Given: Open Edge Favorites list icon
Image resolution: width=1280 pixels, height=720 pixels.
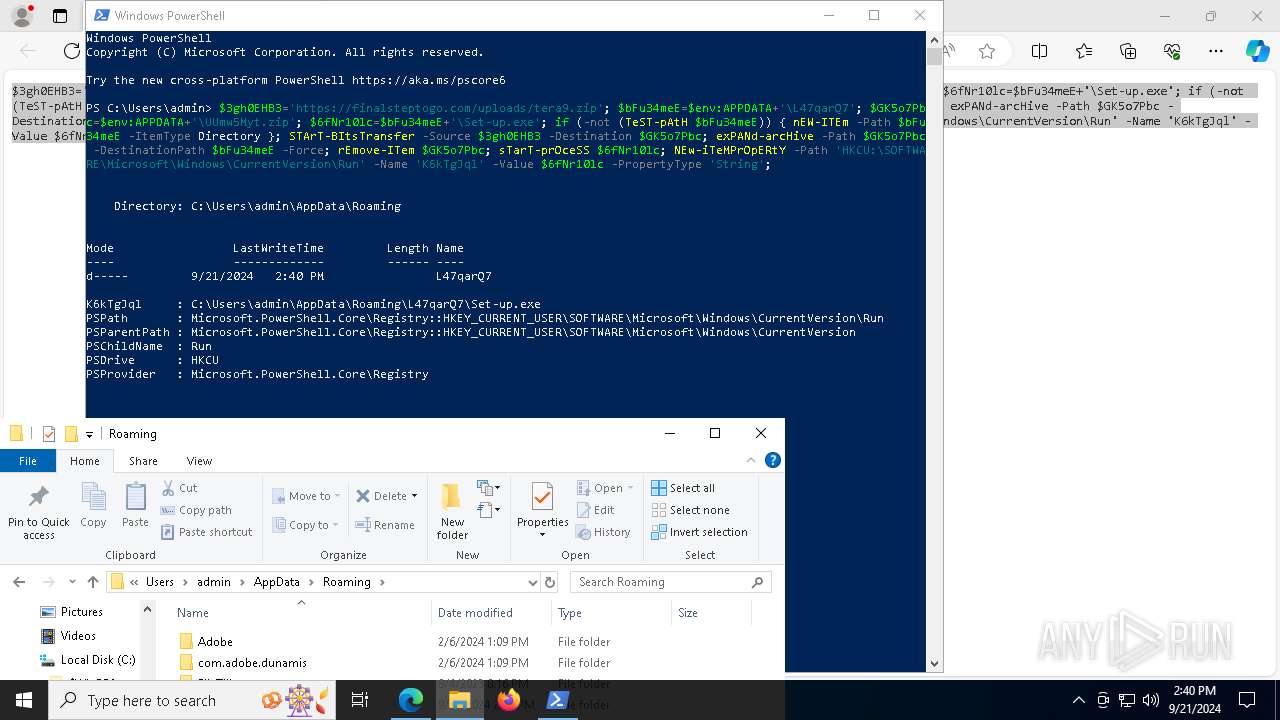Looking at the screenshot, I should (x=1084, y=51).
